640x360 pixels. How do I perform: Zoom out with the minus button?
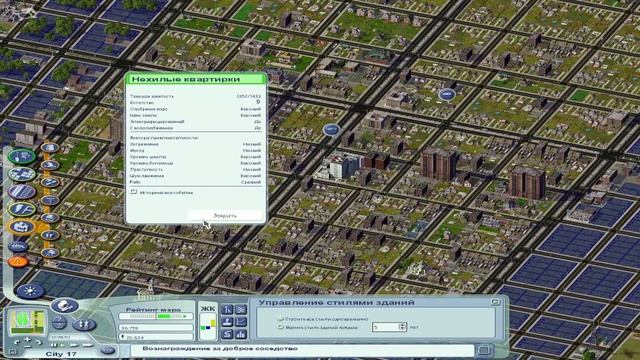[x=27, y=347]
